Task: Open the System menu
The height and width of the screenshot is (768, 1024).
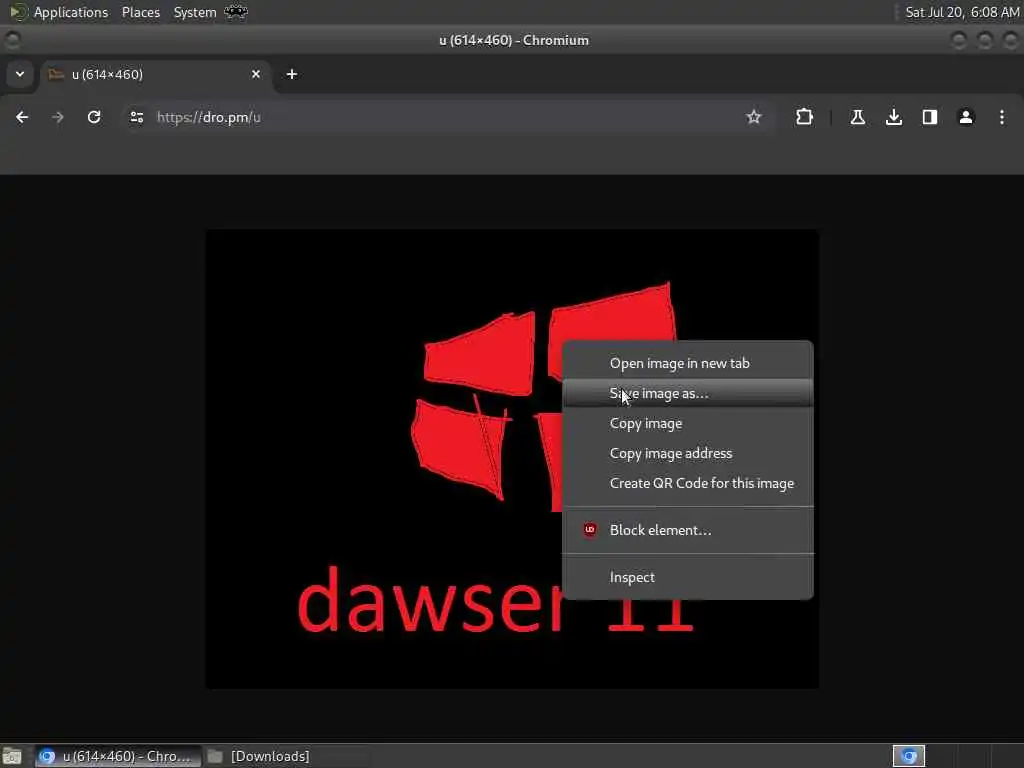Action: pos(195,12)
